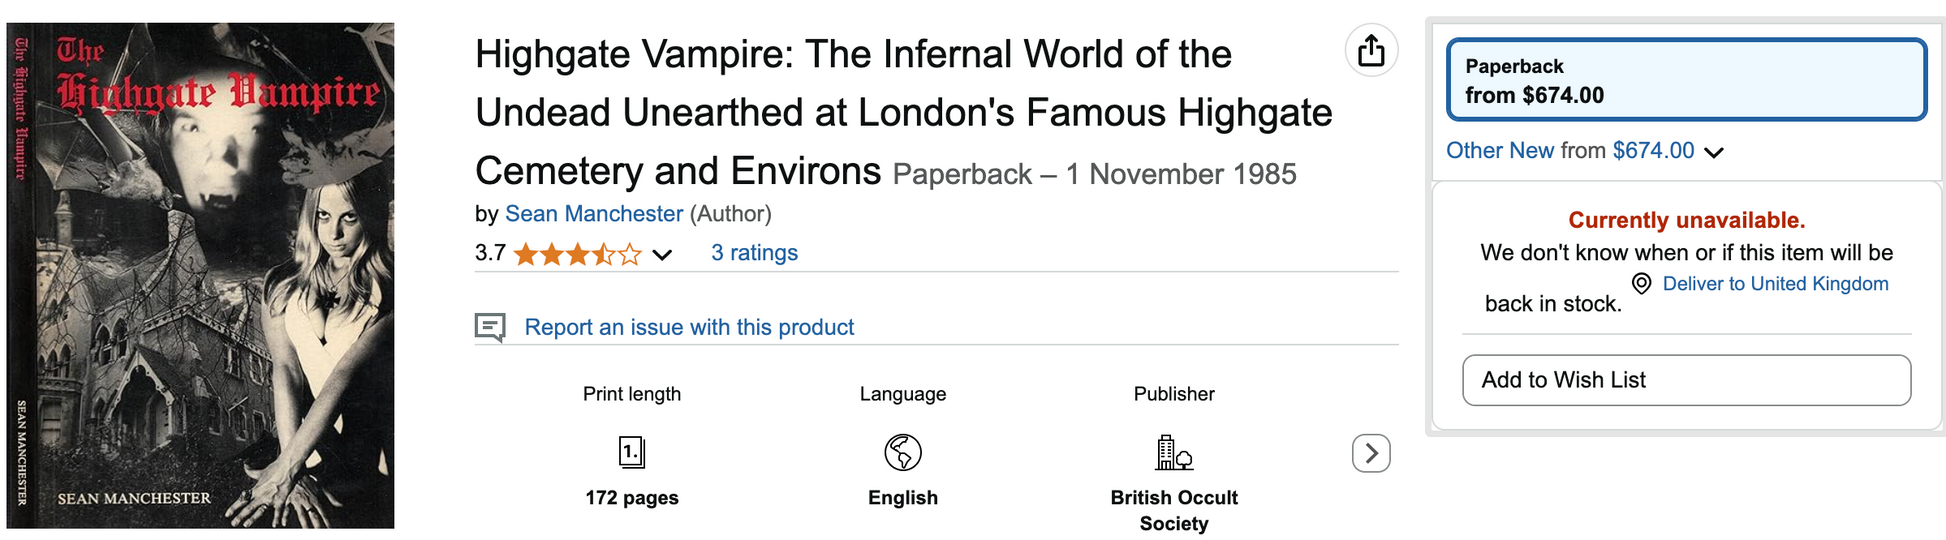1946x540 pixels.
Task: Open the Other New from $674.00 link
Action: (x=1570, y=151)
